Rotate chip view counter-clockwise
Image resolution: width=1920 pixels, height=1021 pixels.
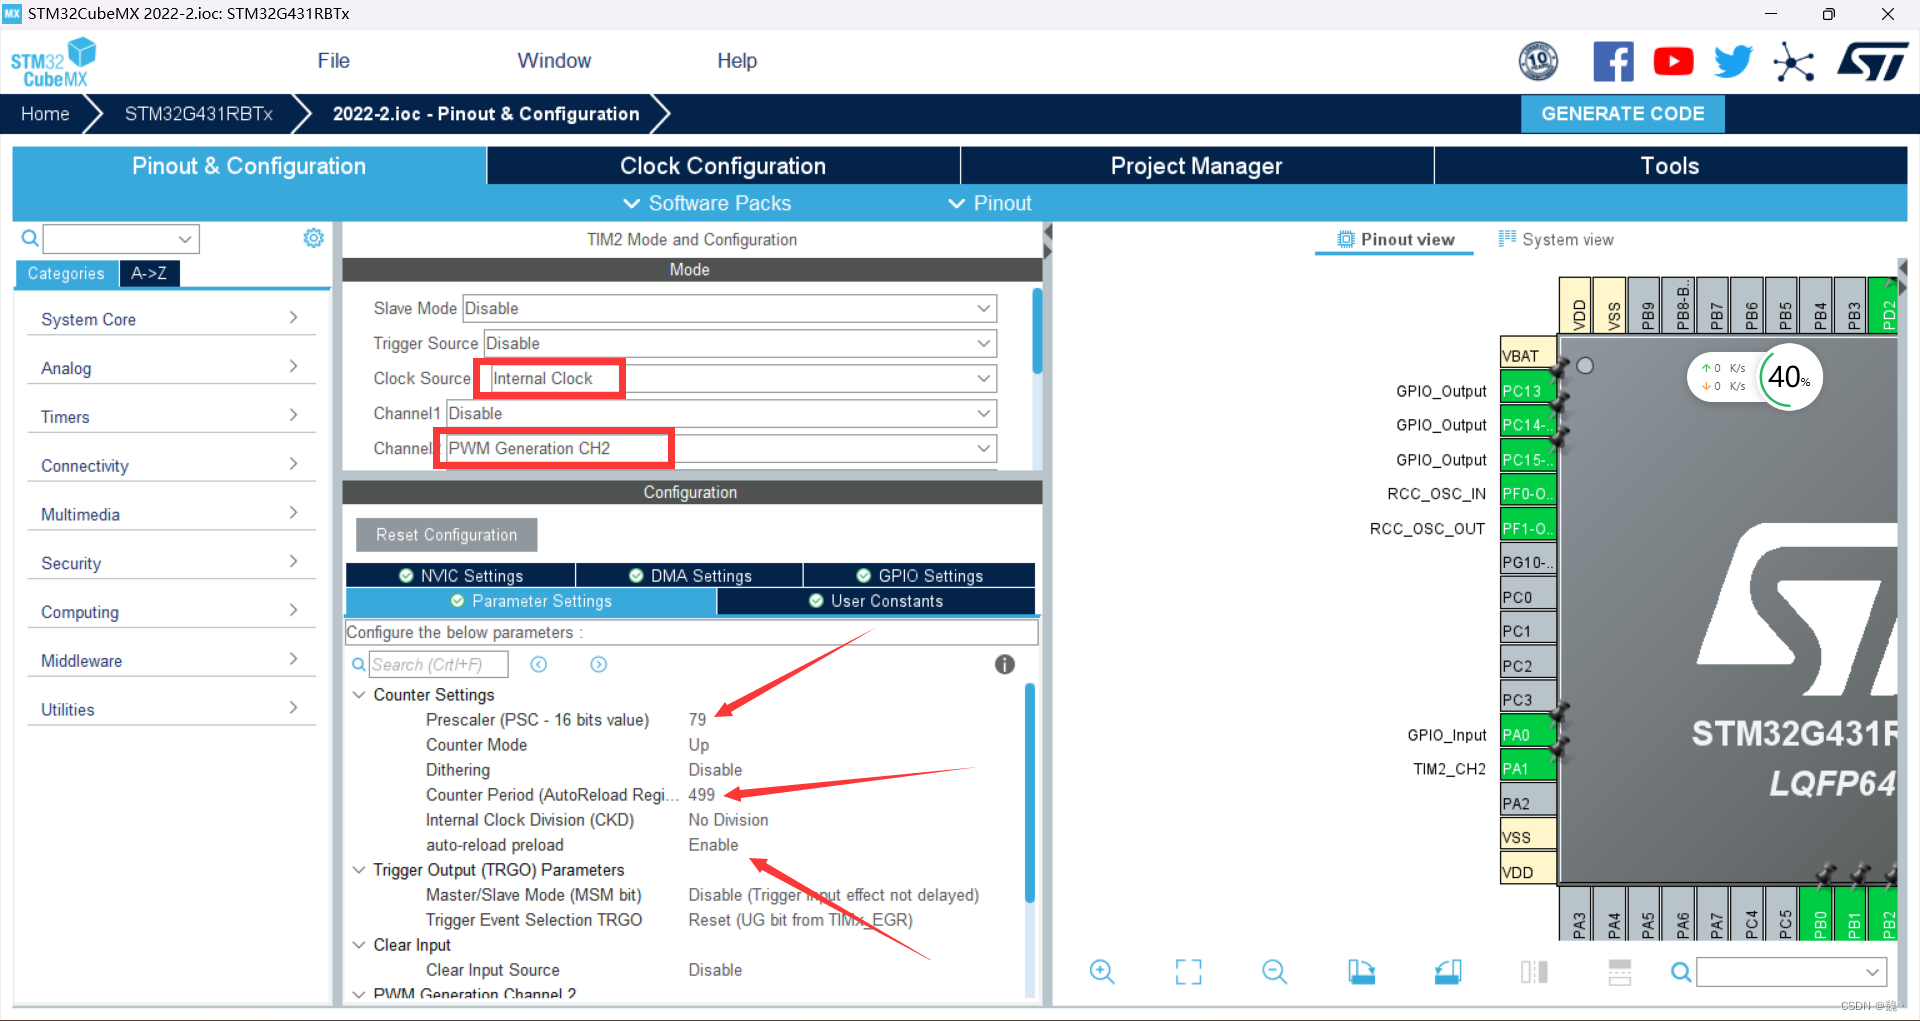pos(1447,971)
